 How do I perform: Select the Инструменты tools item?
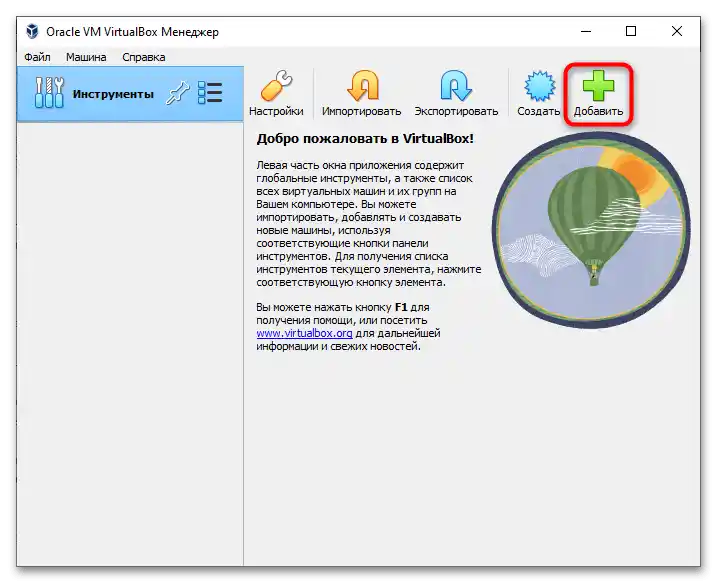pyautogui.click(x=130, y=94)
